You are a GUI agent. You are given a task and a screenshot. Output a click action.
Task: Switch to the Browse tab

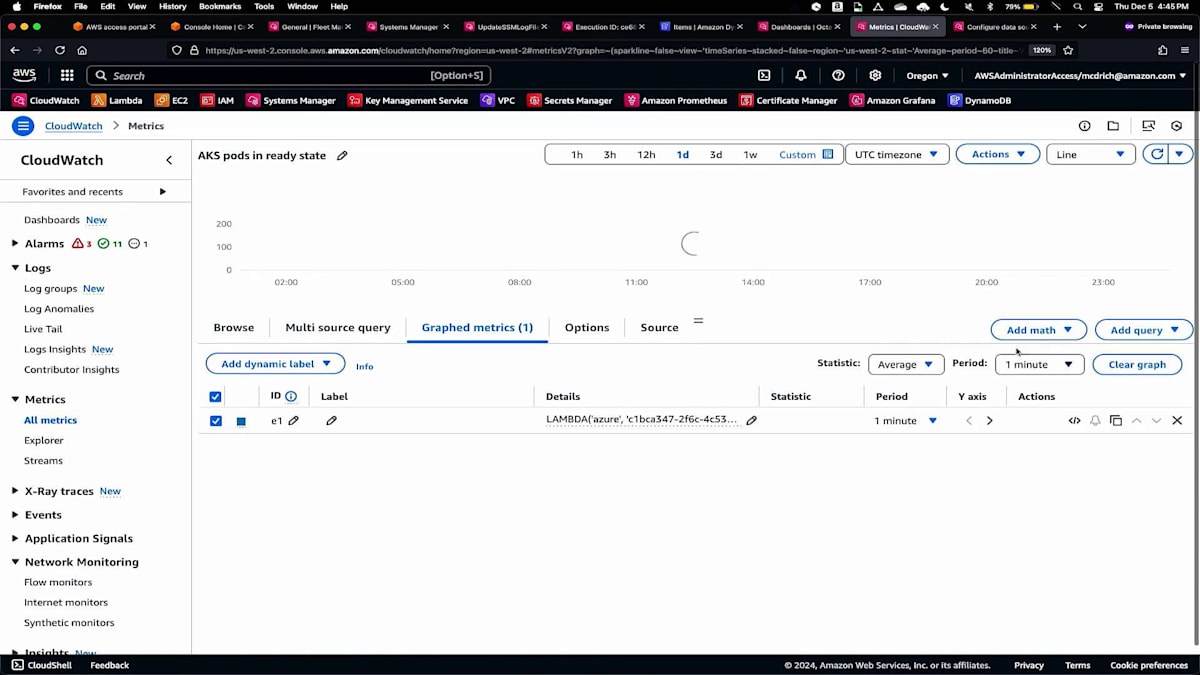[234, 327]
